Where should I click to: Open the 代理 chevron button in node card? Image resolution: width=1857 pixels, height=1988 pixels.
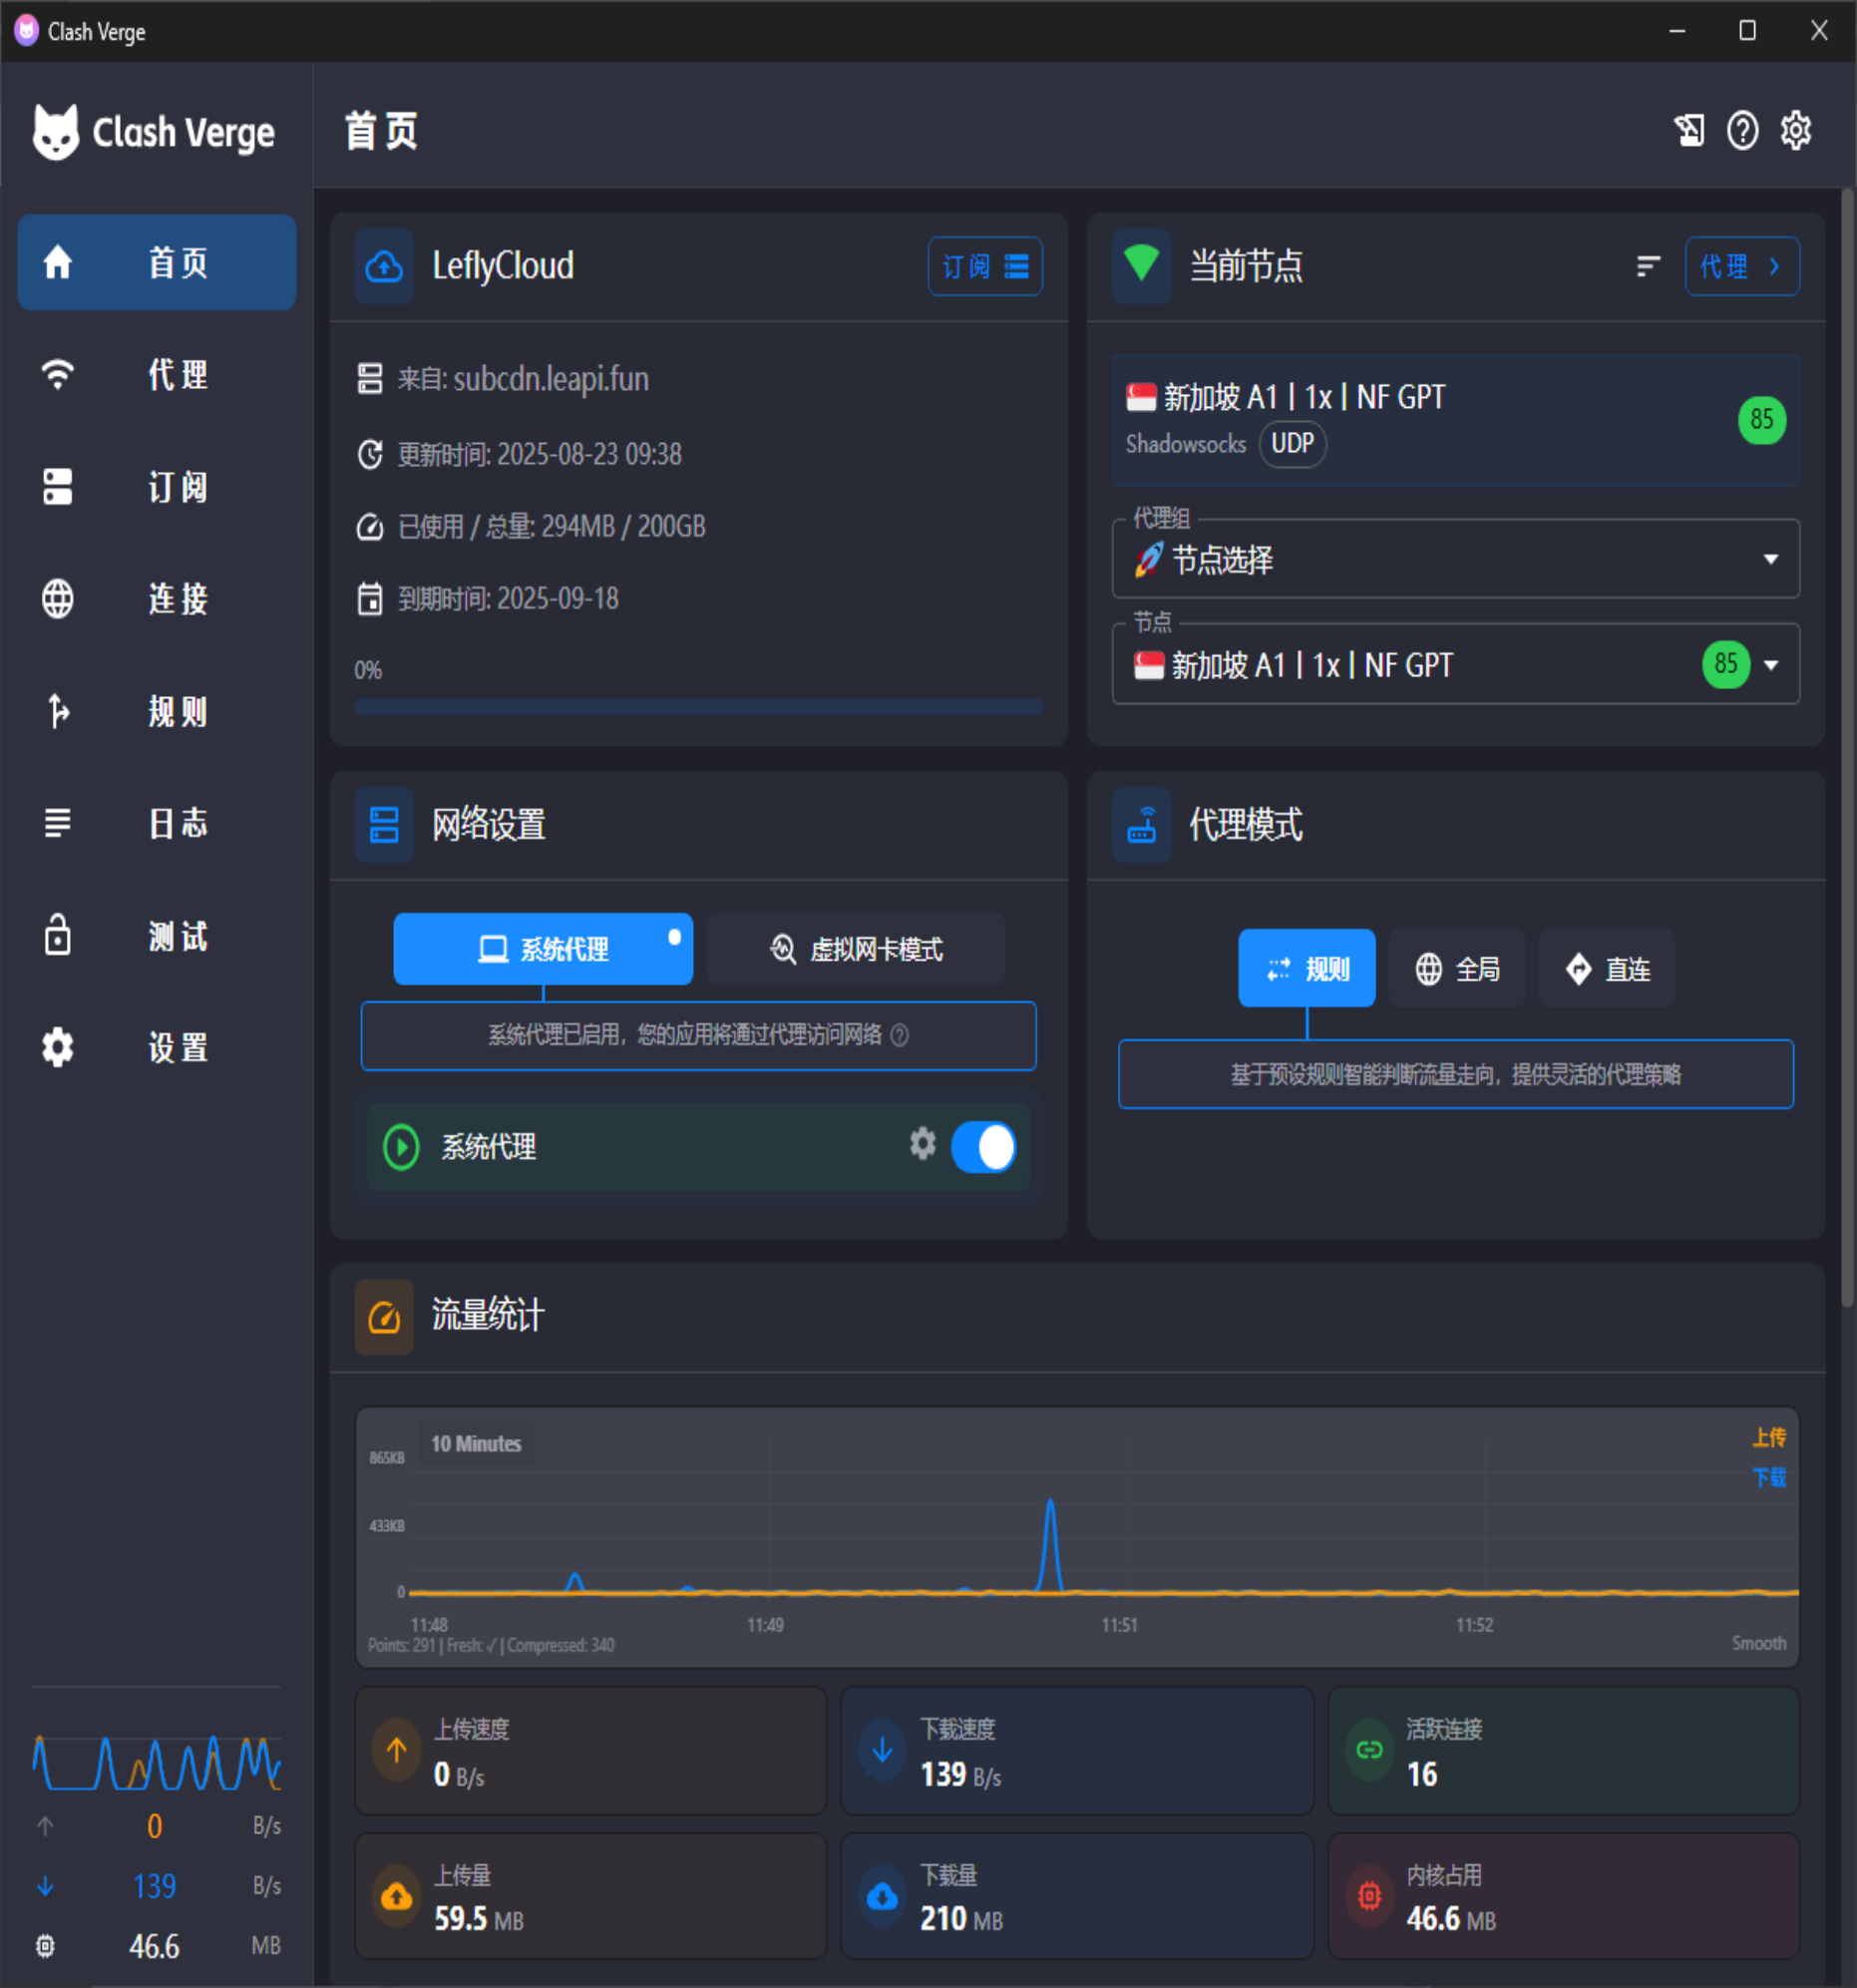[1741, 266]
